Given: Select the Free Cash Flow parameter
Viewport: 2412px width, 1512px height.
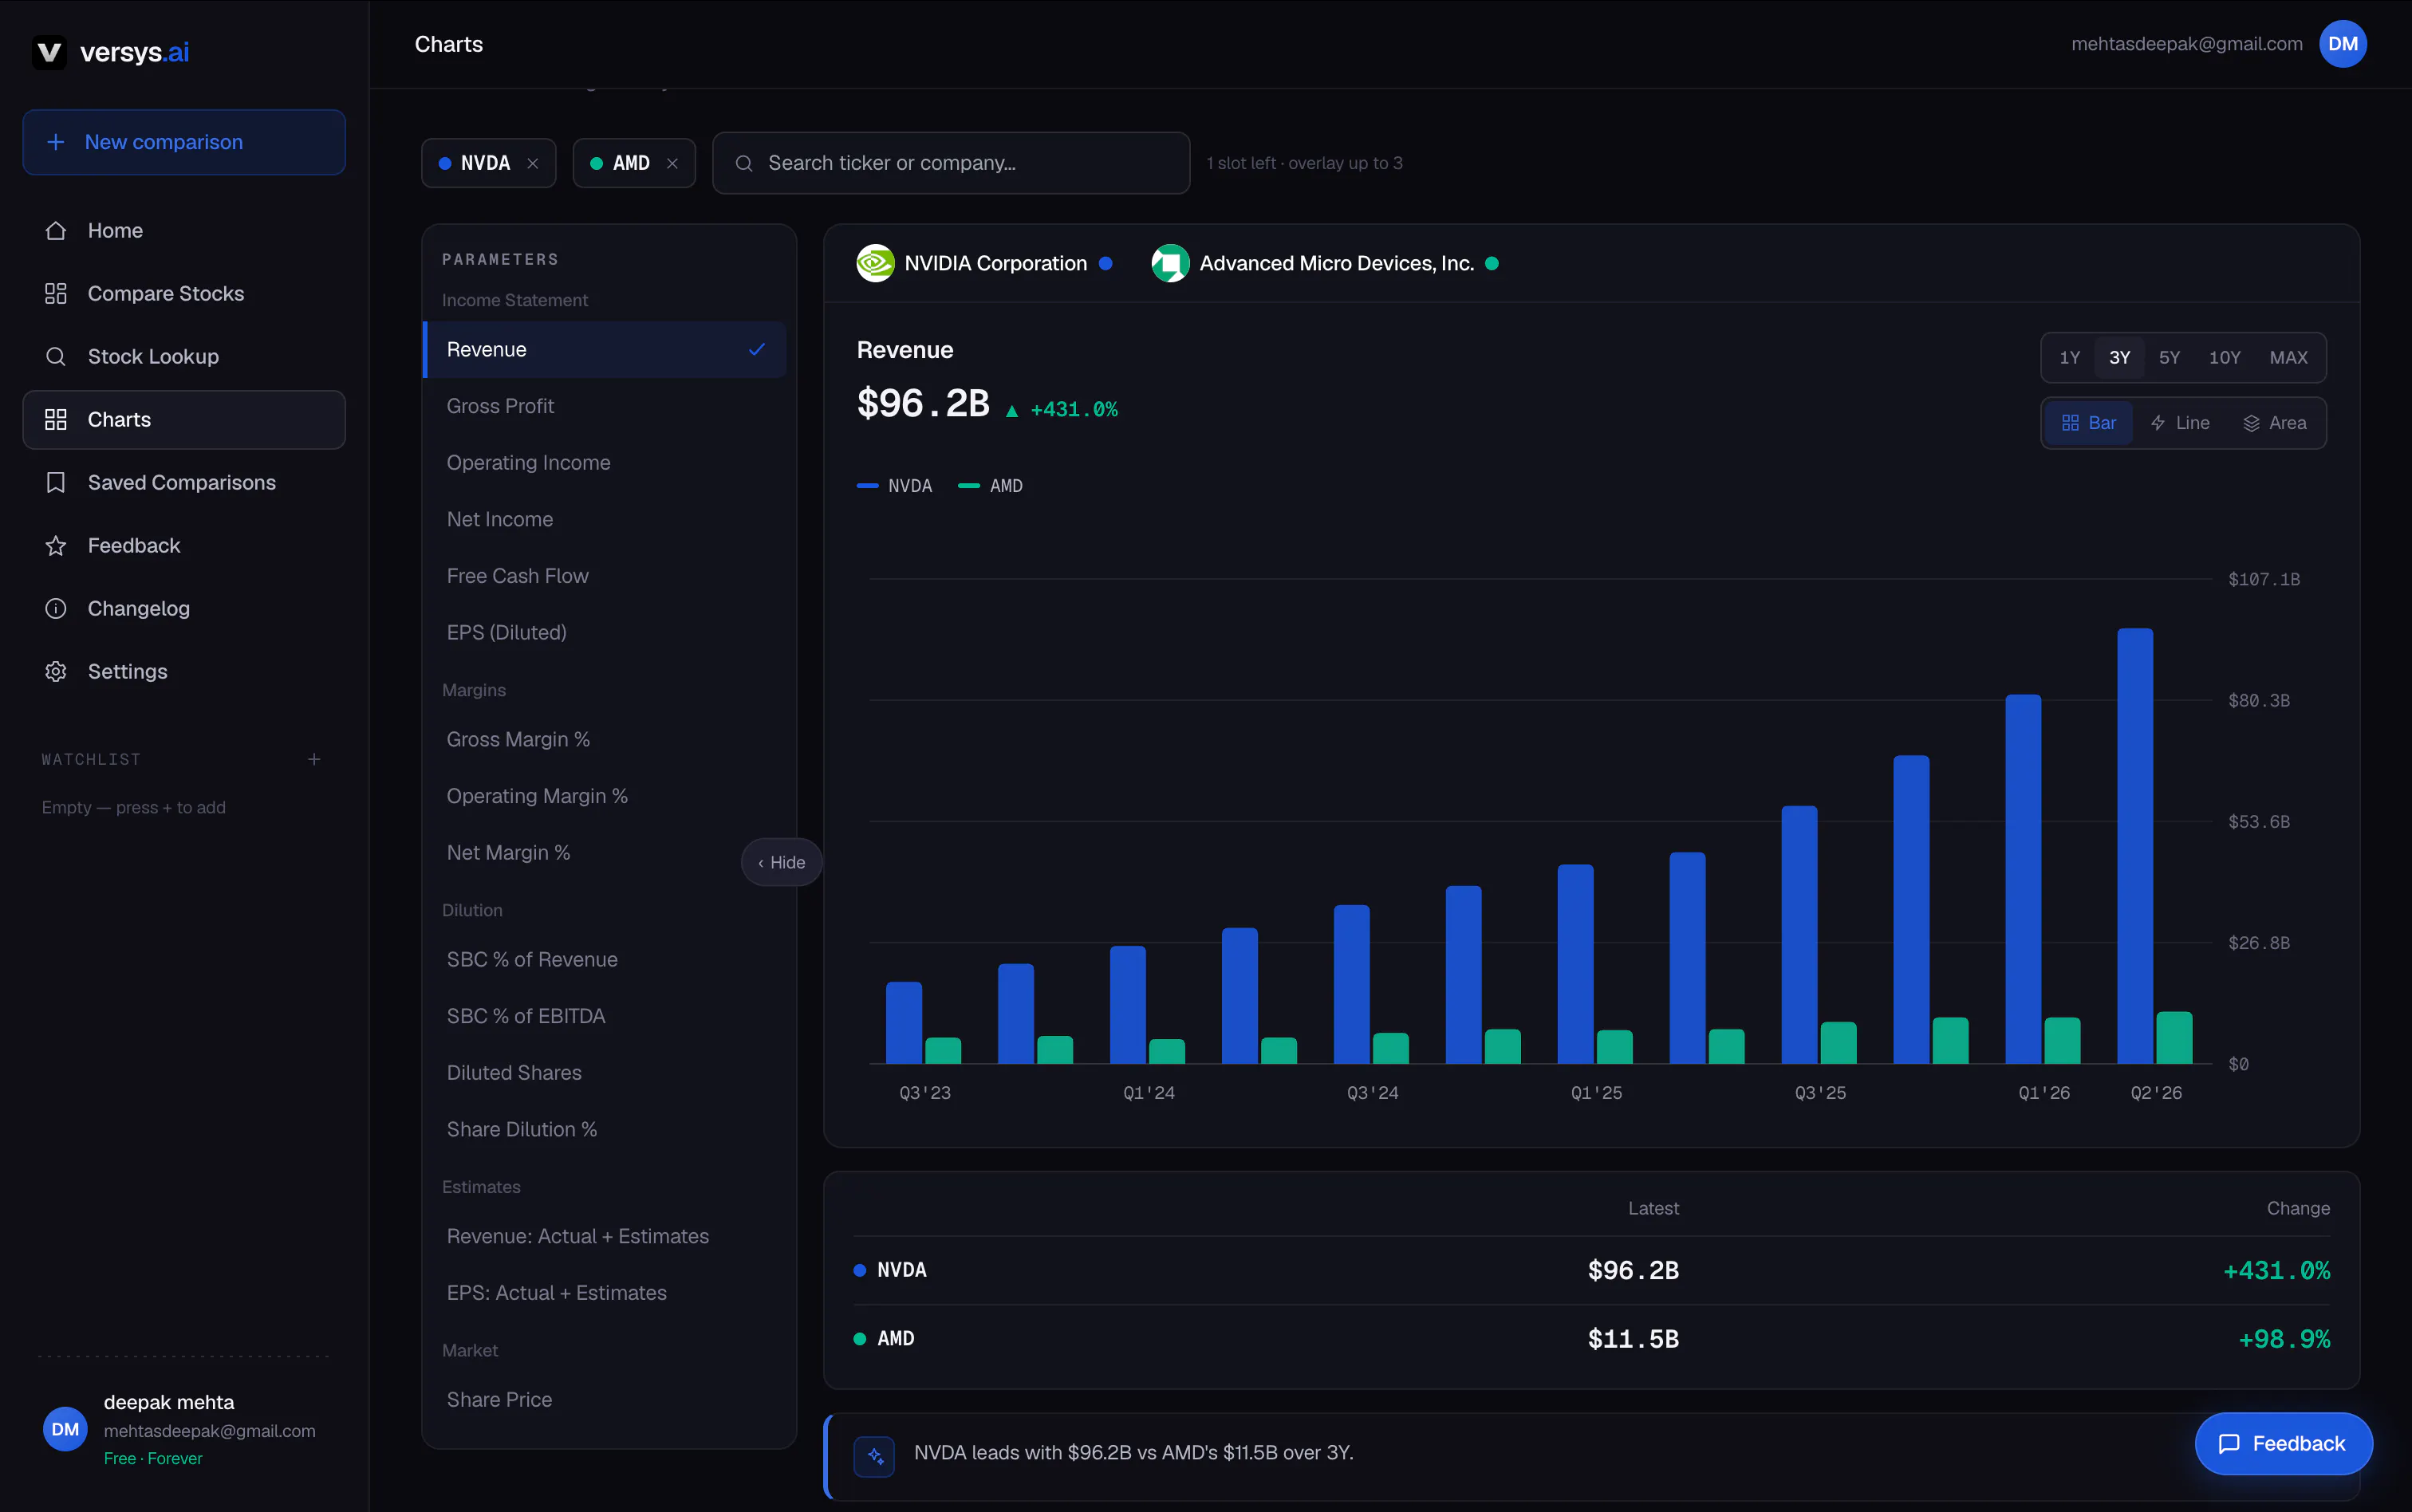Looking at the screenshot, I should 605,577.
